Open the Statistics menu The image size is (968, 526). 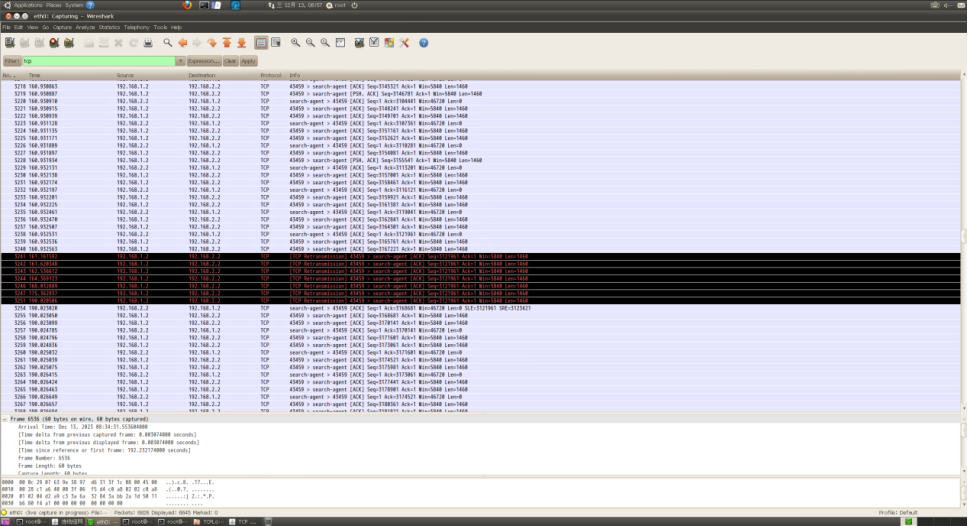point(109,27)
